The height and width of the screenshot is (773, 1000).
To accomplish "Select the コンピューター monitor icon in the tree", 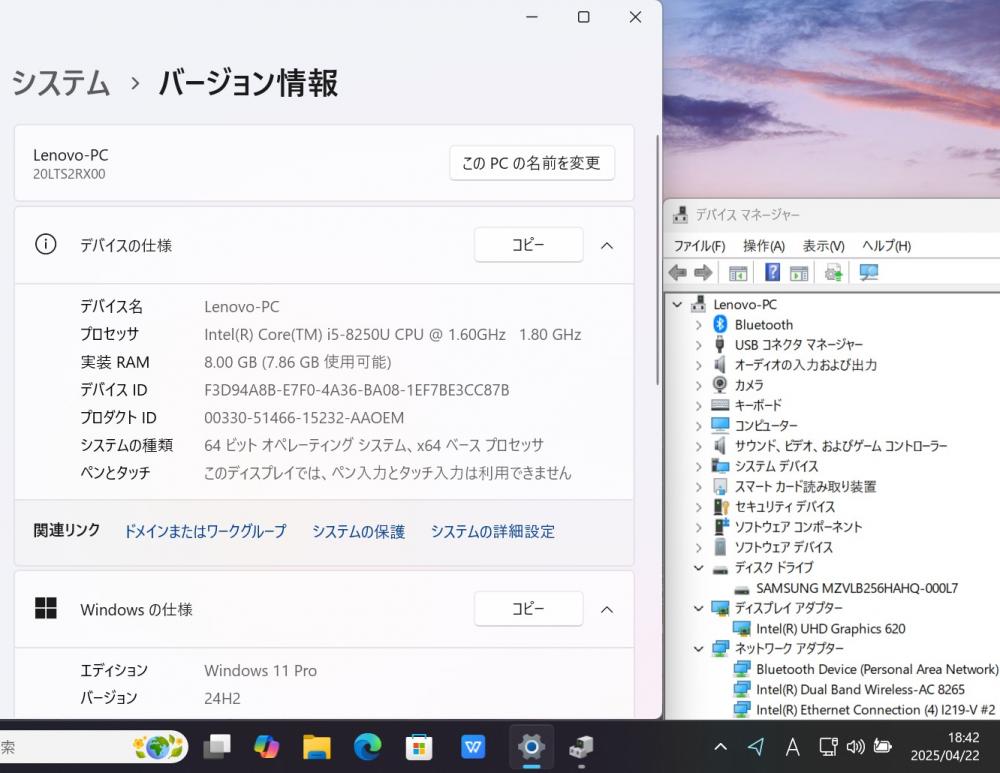I will click(x=720, y=425).
